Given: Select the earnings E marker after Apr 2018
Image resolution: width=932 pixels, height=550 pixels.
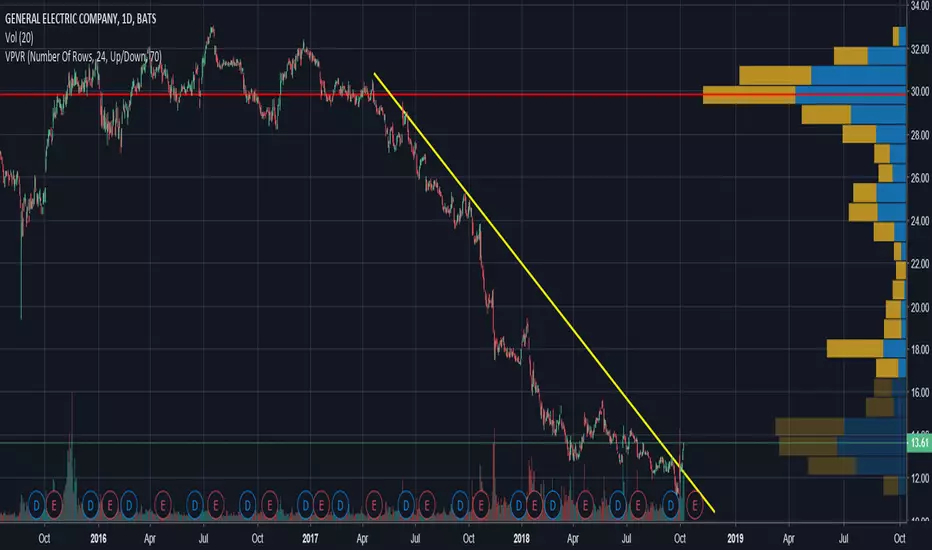Looking at the screenshot, I should tap(585, 506).
